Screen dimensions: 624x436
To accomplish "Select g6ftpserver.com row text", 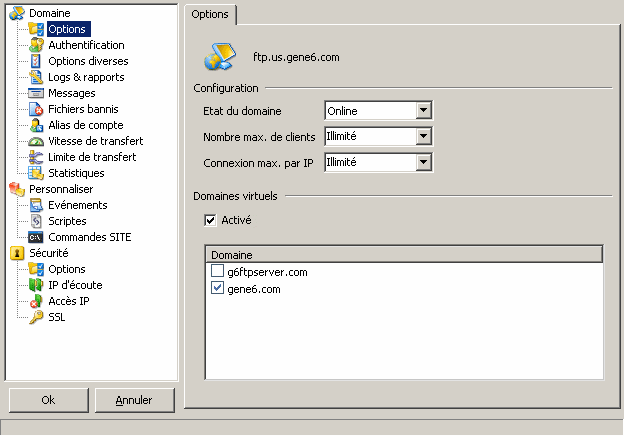I will [x=267, y=272].
